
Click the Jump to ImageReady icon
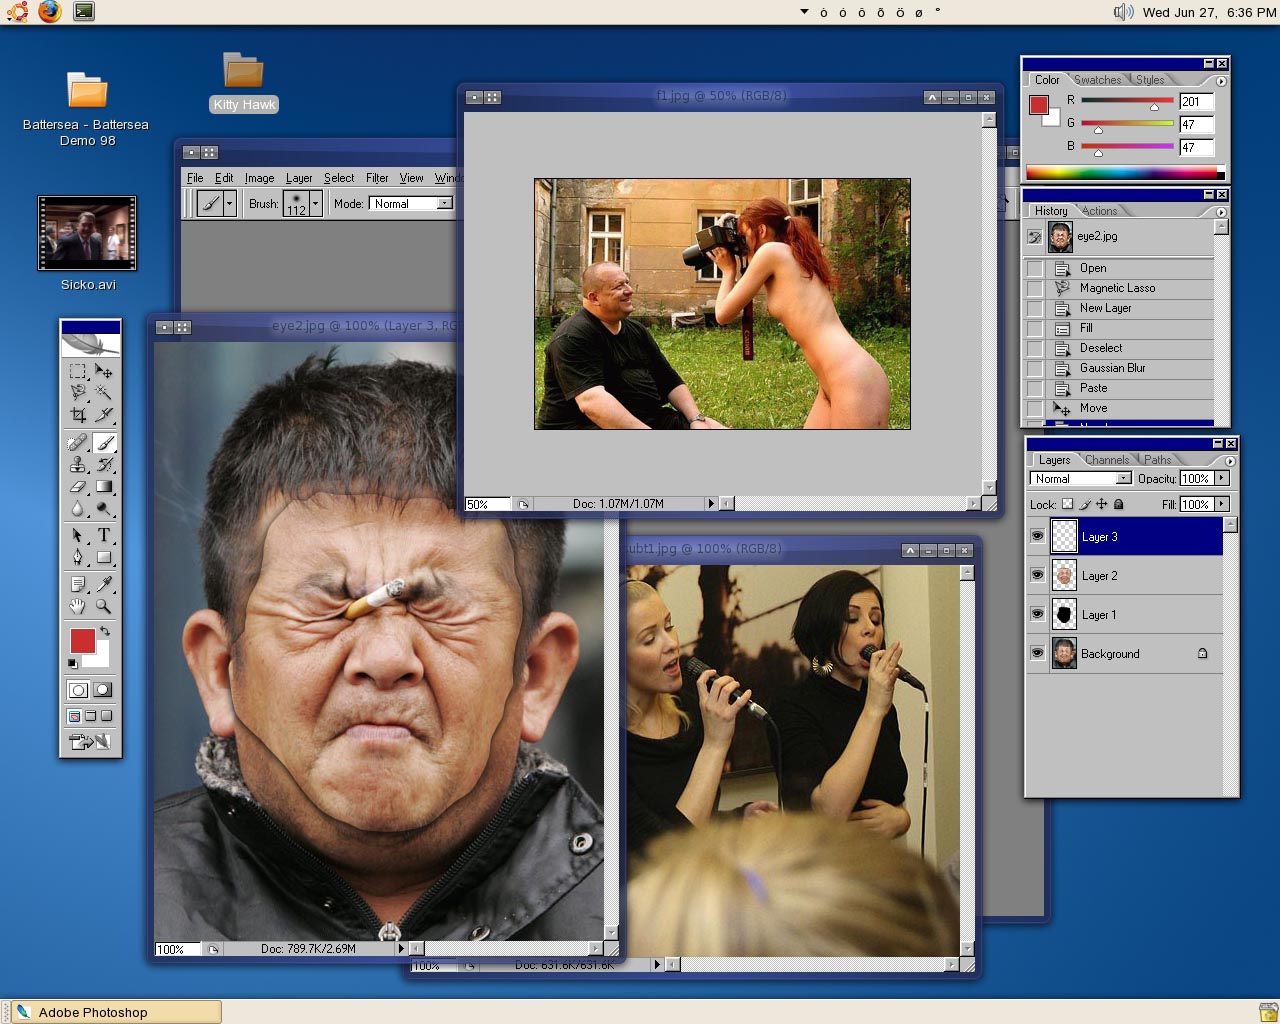(x=90, y=741)
